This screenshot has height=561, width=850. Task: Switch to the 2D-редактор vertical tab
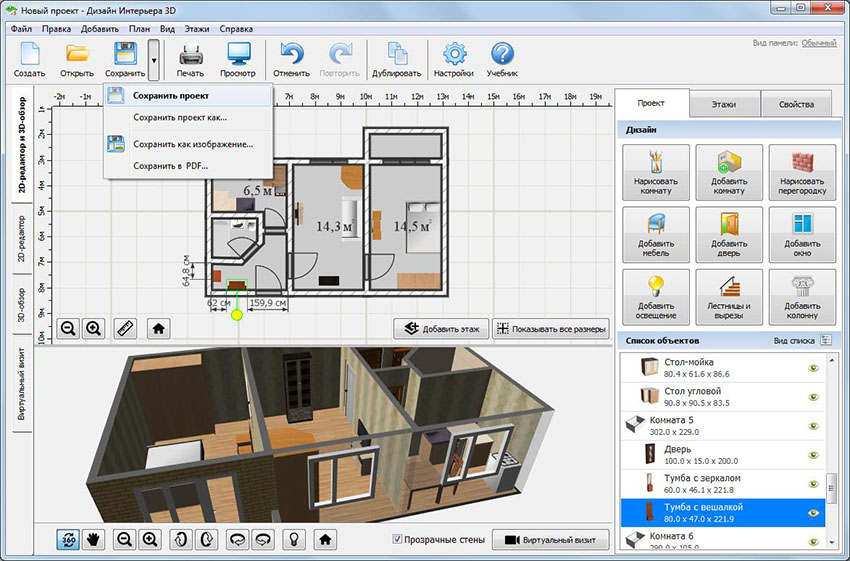[22, 238]
